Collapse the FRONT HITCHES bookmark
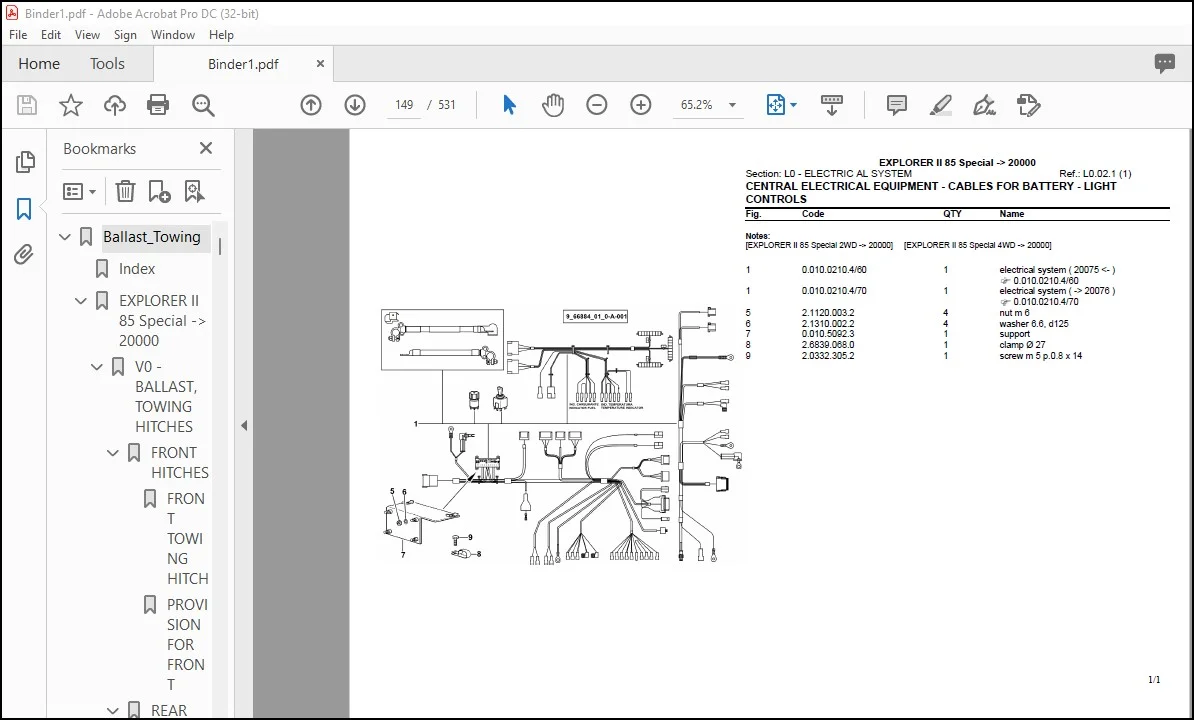Screen dimensions: 1194x720 113,453
